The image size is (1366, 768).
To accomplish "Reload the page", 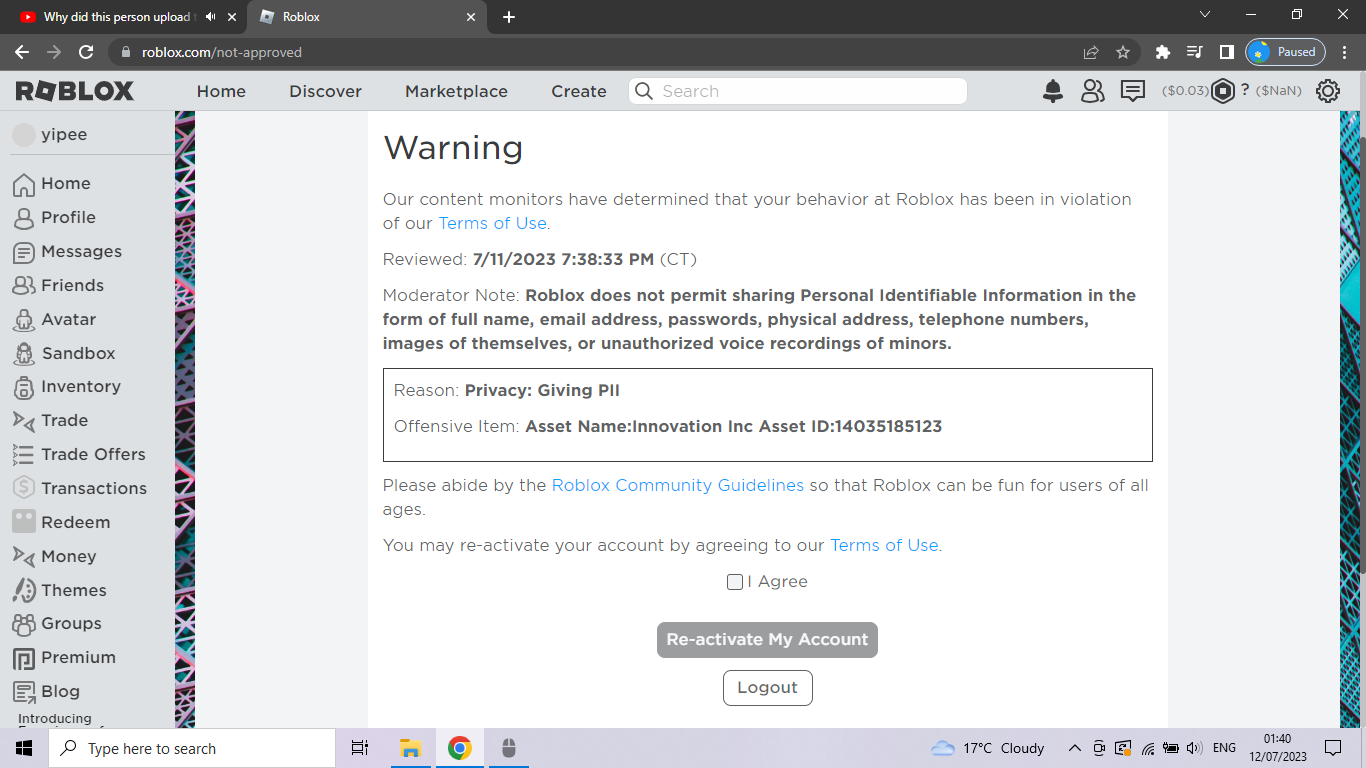I will (x=86, y=52).
